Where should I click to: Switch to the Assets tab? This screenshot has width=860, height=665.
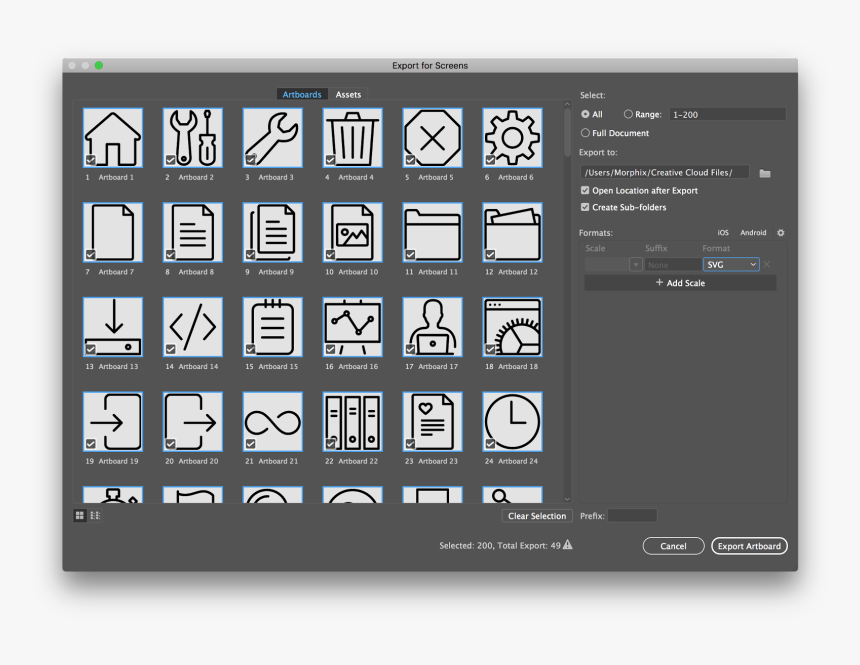pyautogui.click(x=348, y=95)
